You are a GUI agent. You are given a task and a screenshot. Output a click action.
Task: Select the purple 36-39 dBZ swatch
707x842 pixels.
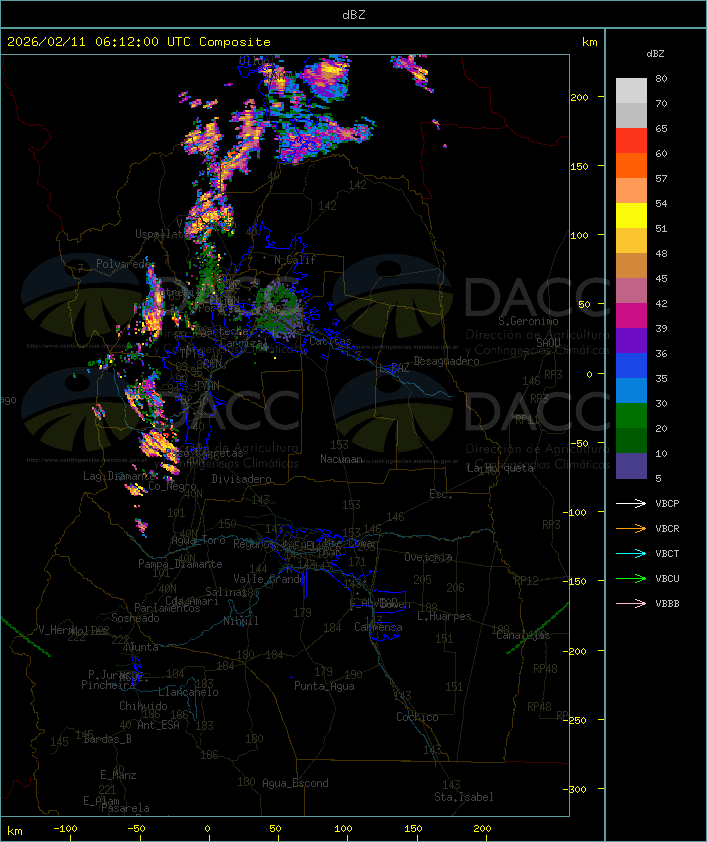[x=631, y=340]
